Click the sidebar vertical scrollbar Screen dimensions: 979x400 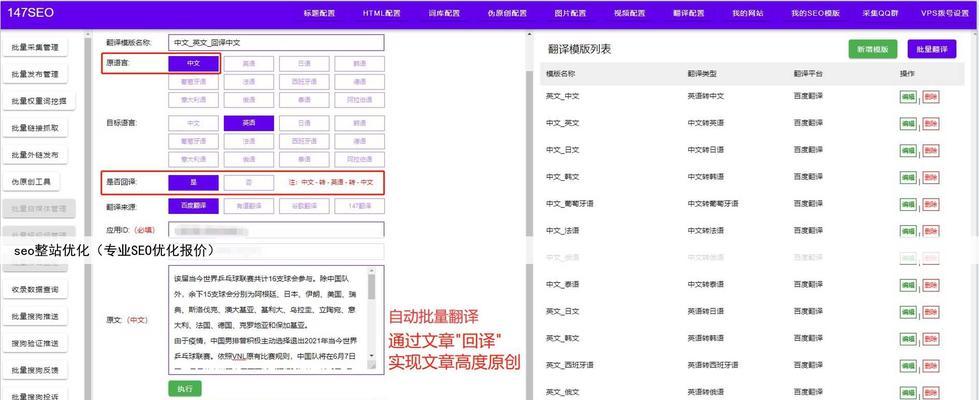(x=87, y=215)
